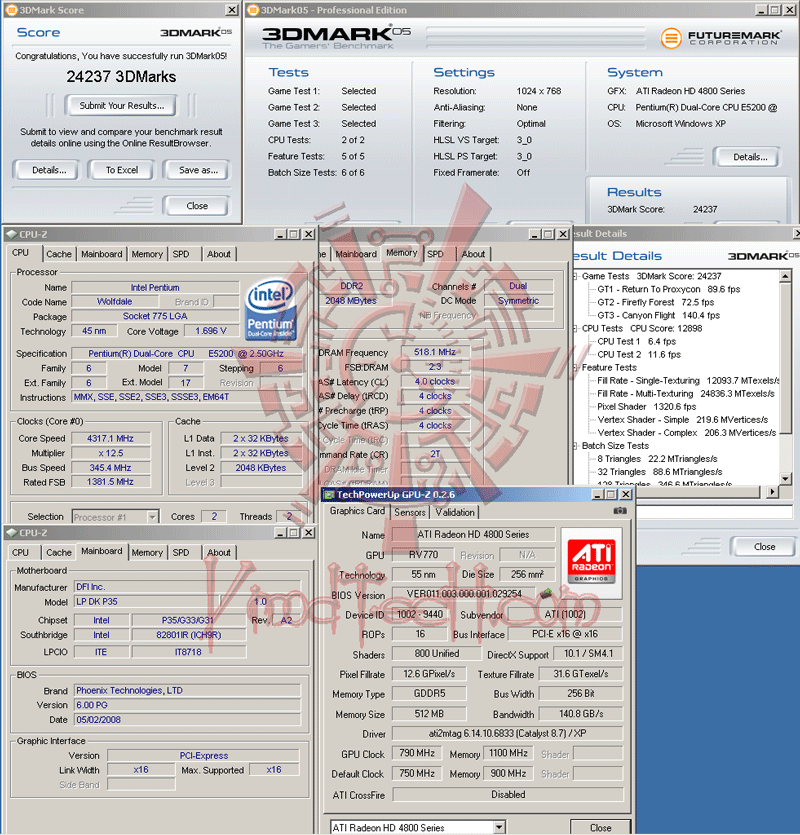The height and width of the screenshot is (835, 800).
Task: Click the 24237 3DMarks score text
Action: coord(121,77)
